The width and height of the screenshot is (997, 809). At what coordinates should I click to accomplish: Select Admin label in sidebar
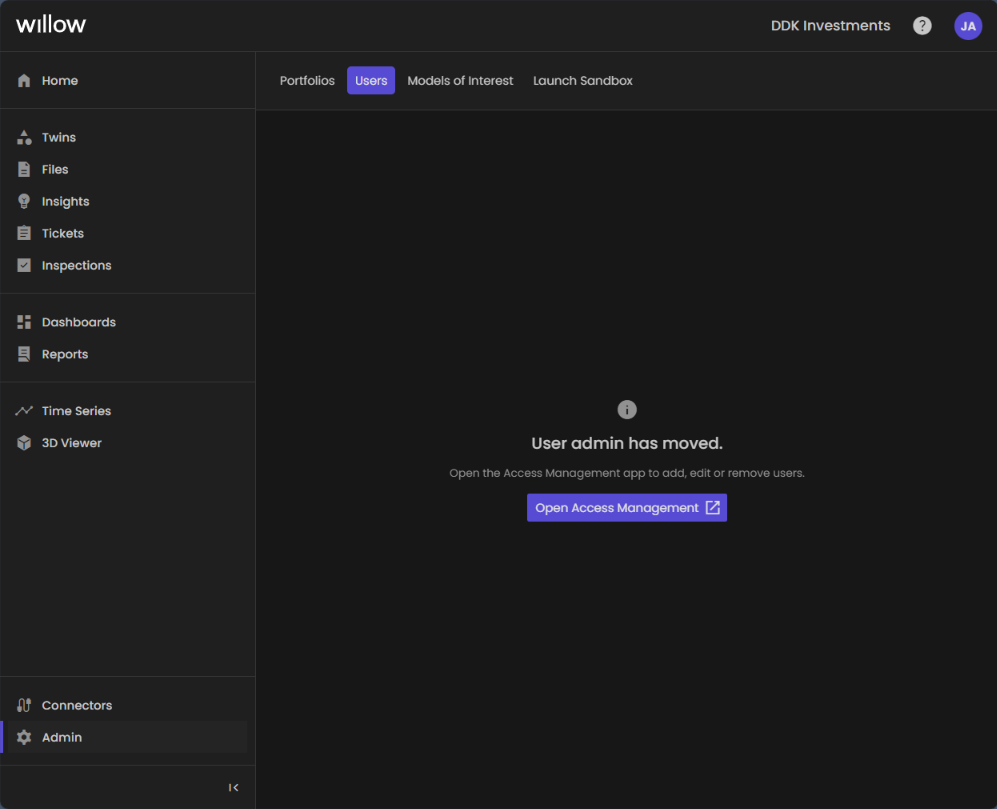(62, 737)
